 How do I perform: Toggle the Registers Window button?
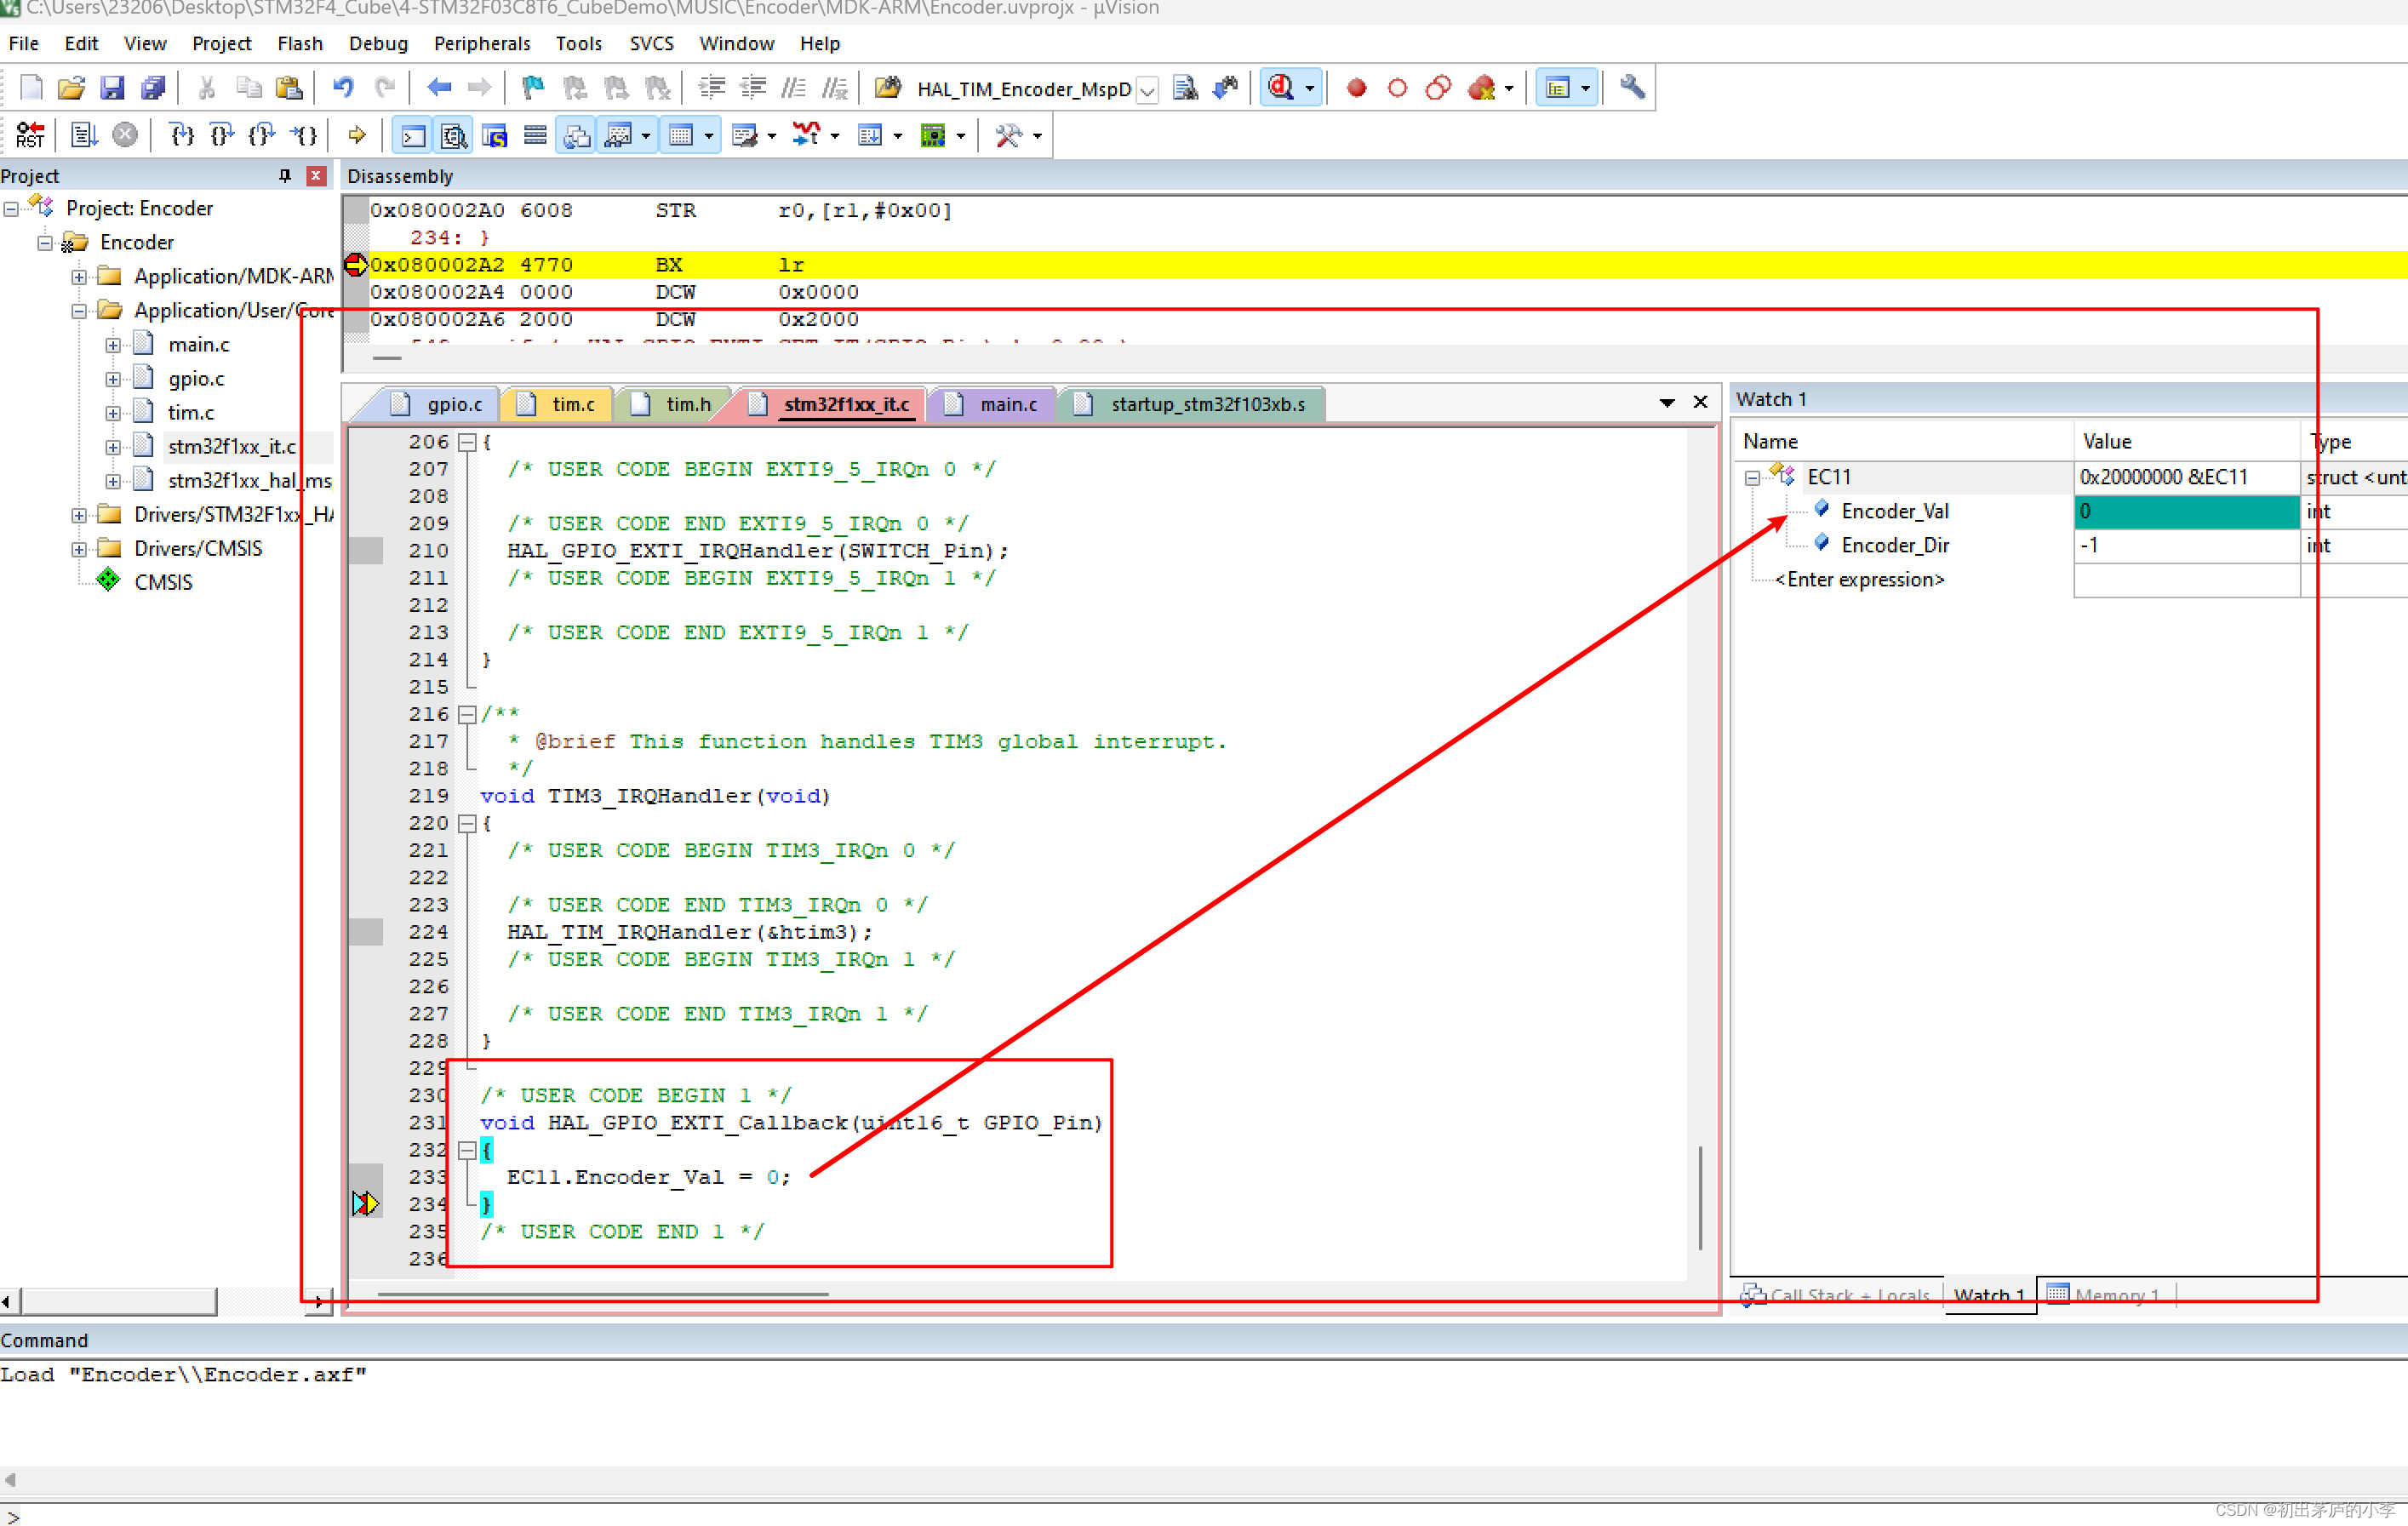pyautogui.click(x=535, y=135)
